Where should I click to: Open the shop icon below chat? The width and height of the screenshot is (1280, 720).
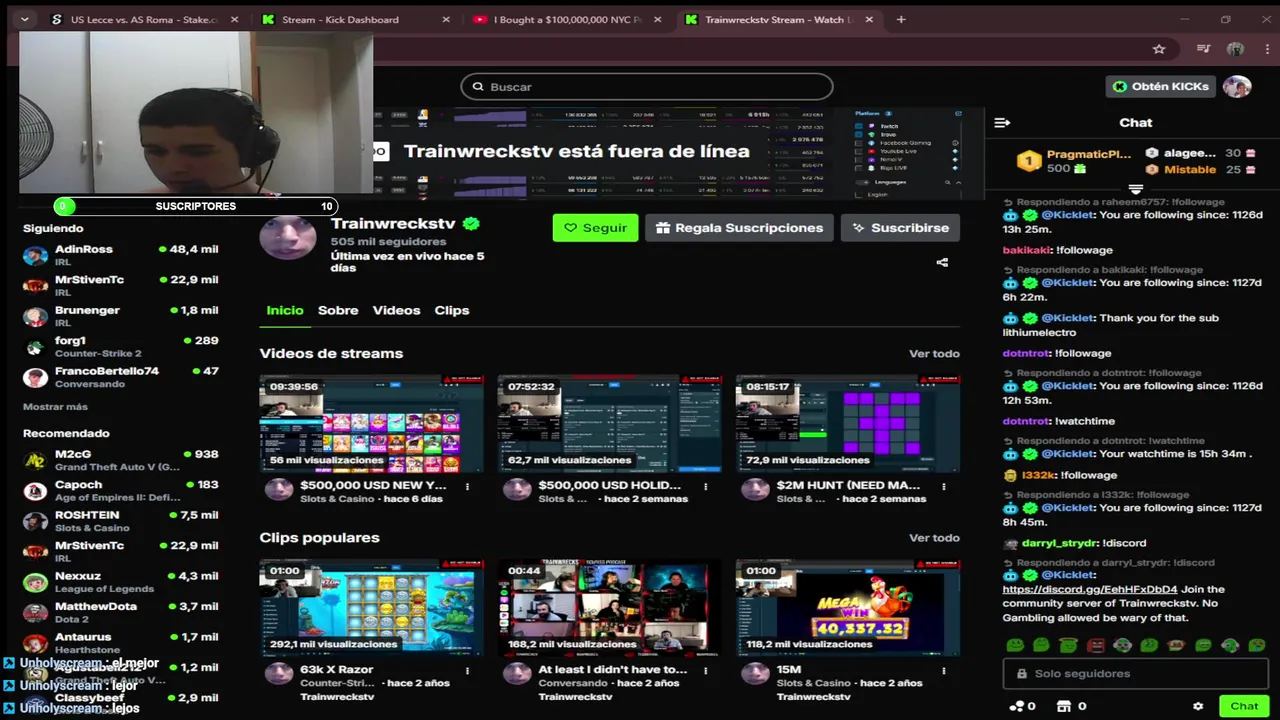(1065, 706)
